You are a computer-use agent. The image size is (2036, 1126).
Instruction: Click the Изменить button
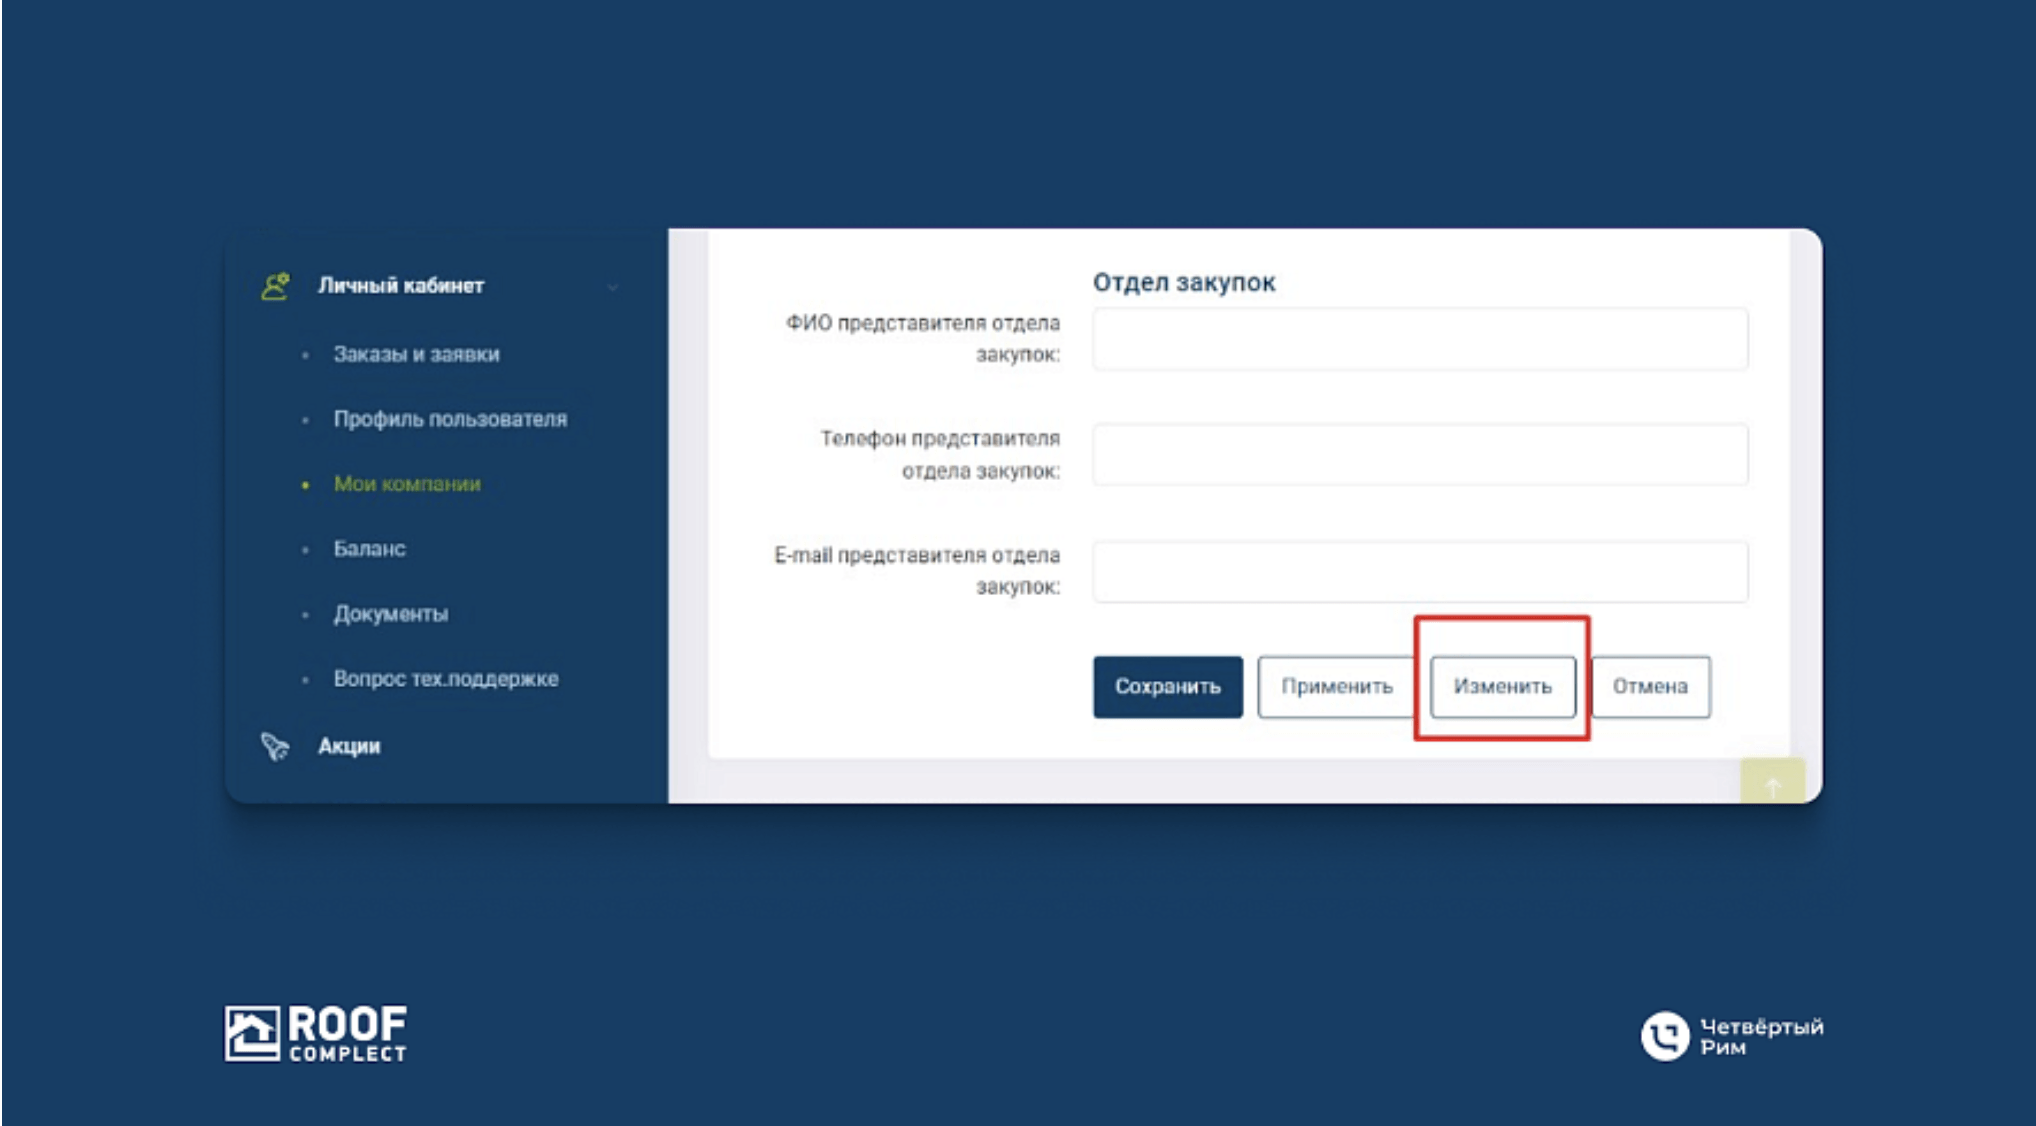pyautogui.click(x=1502, y=687)
